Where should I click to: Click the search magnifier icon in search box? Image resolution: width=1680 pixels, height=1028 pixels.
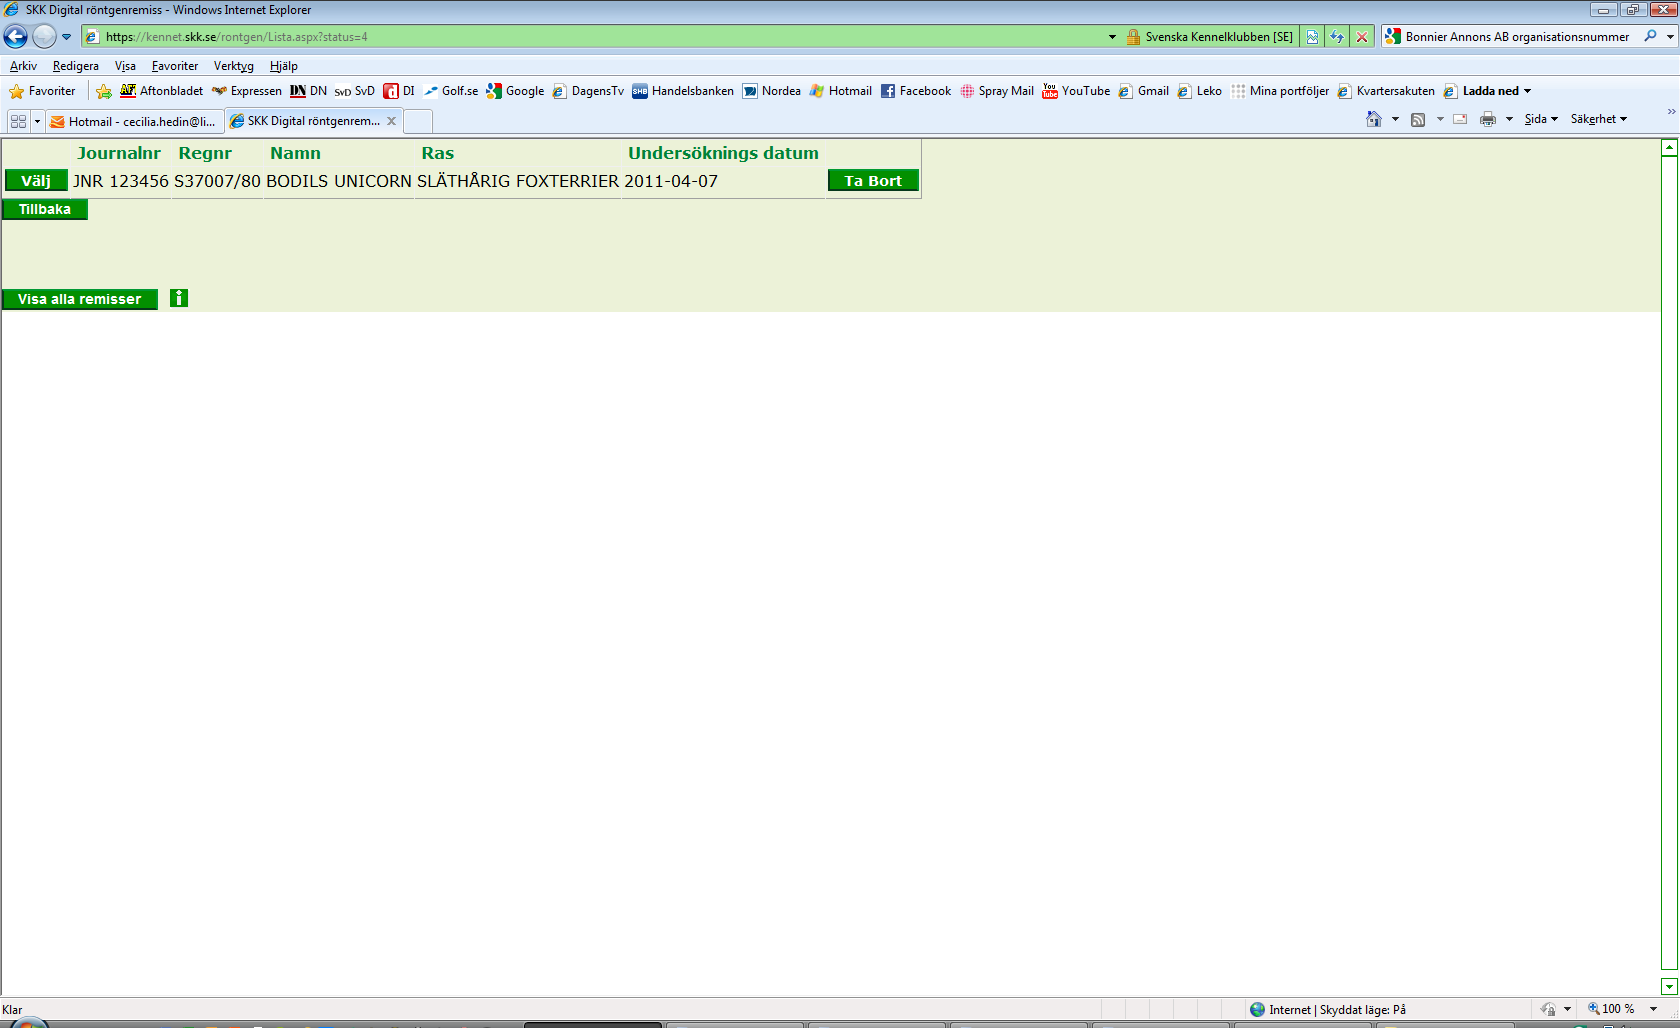click(1650, 36)
